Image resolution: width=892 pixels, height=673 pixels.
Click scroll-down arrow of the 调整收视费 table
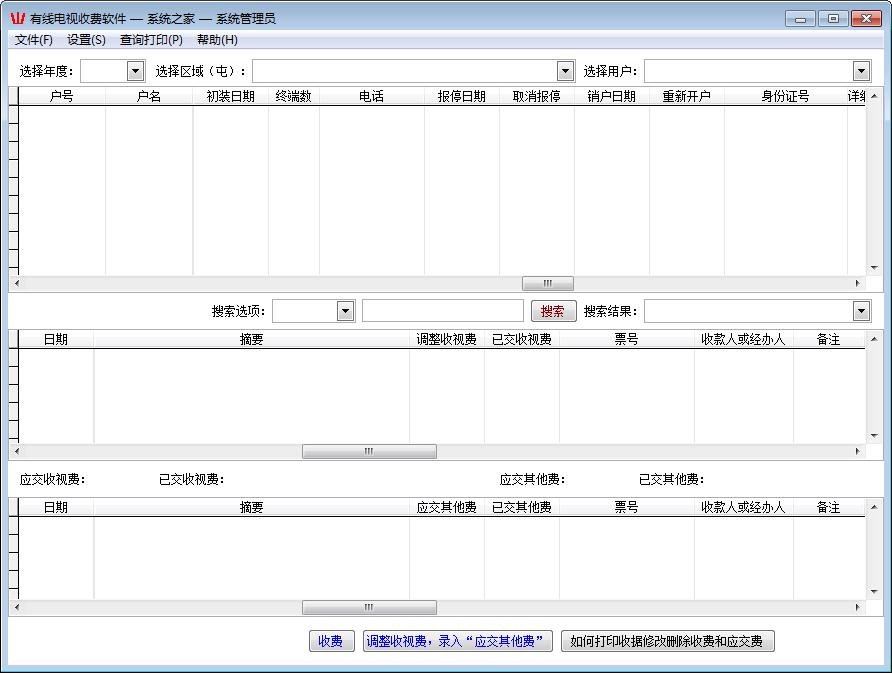pos(874,436)
